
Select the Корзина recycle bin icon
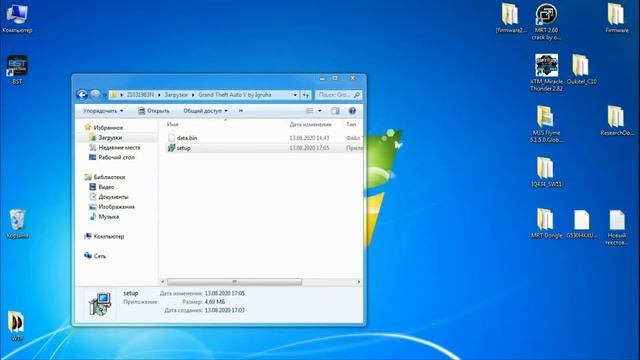[17, 224]
